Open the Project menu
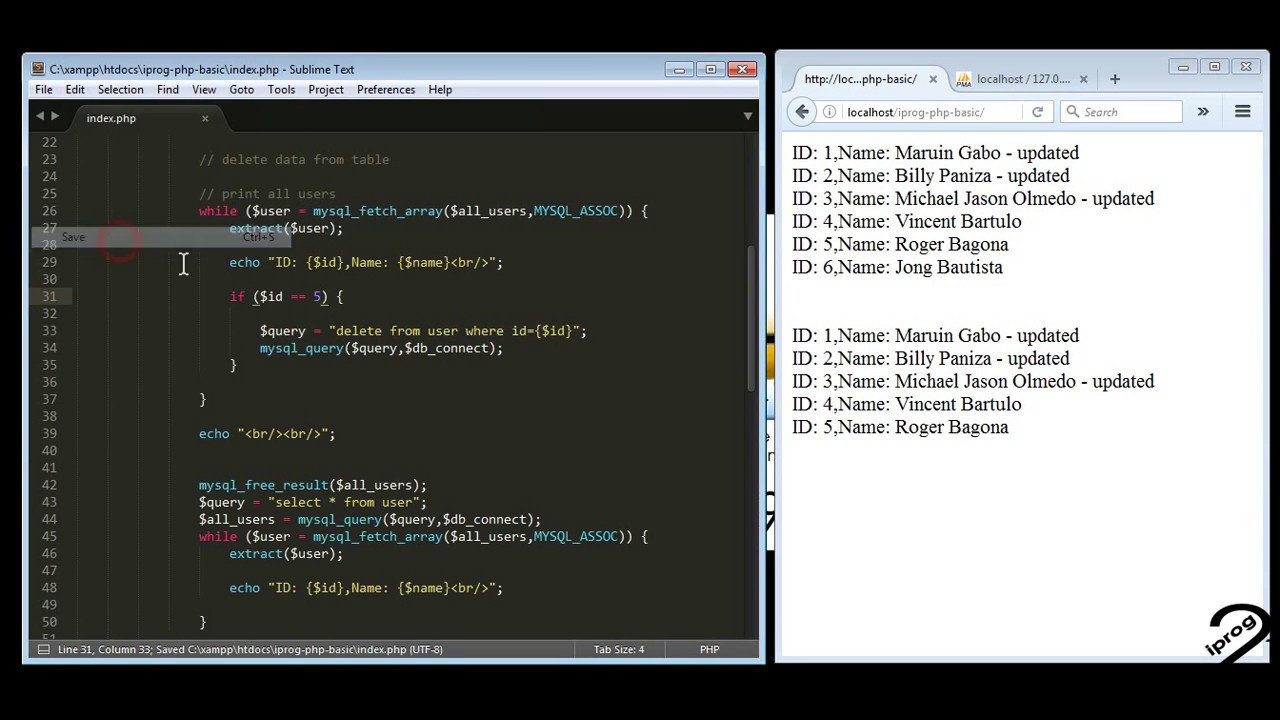The height and width of the screenshot is (720, 1280). 326,89
